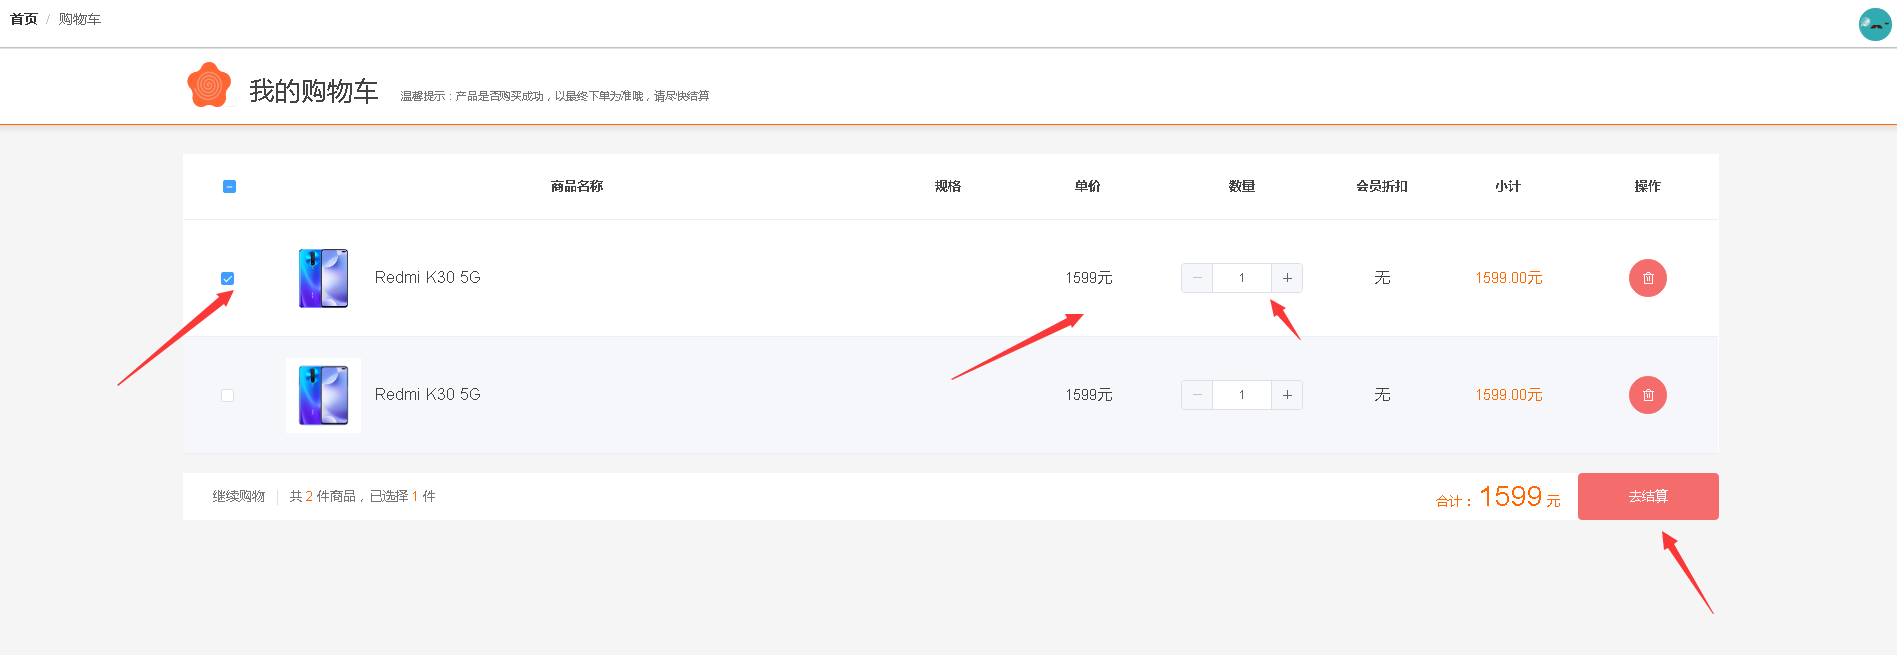
Task: Click the orange flower logo beside 我的购物车
Action: coord(209,85)
